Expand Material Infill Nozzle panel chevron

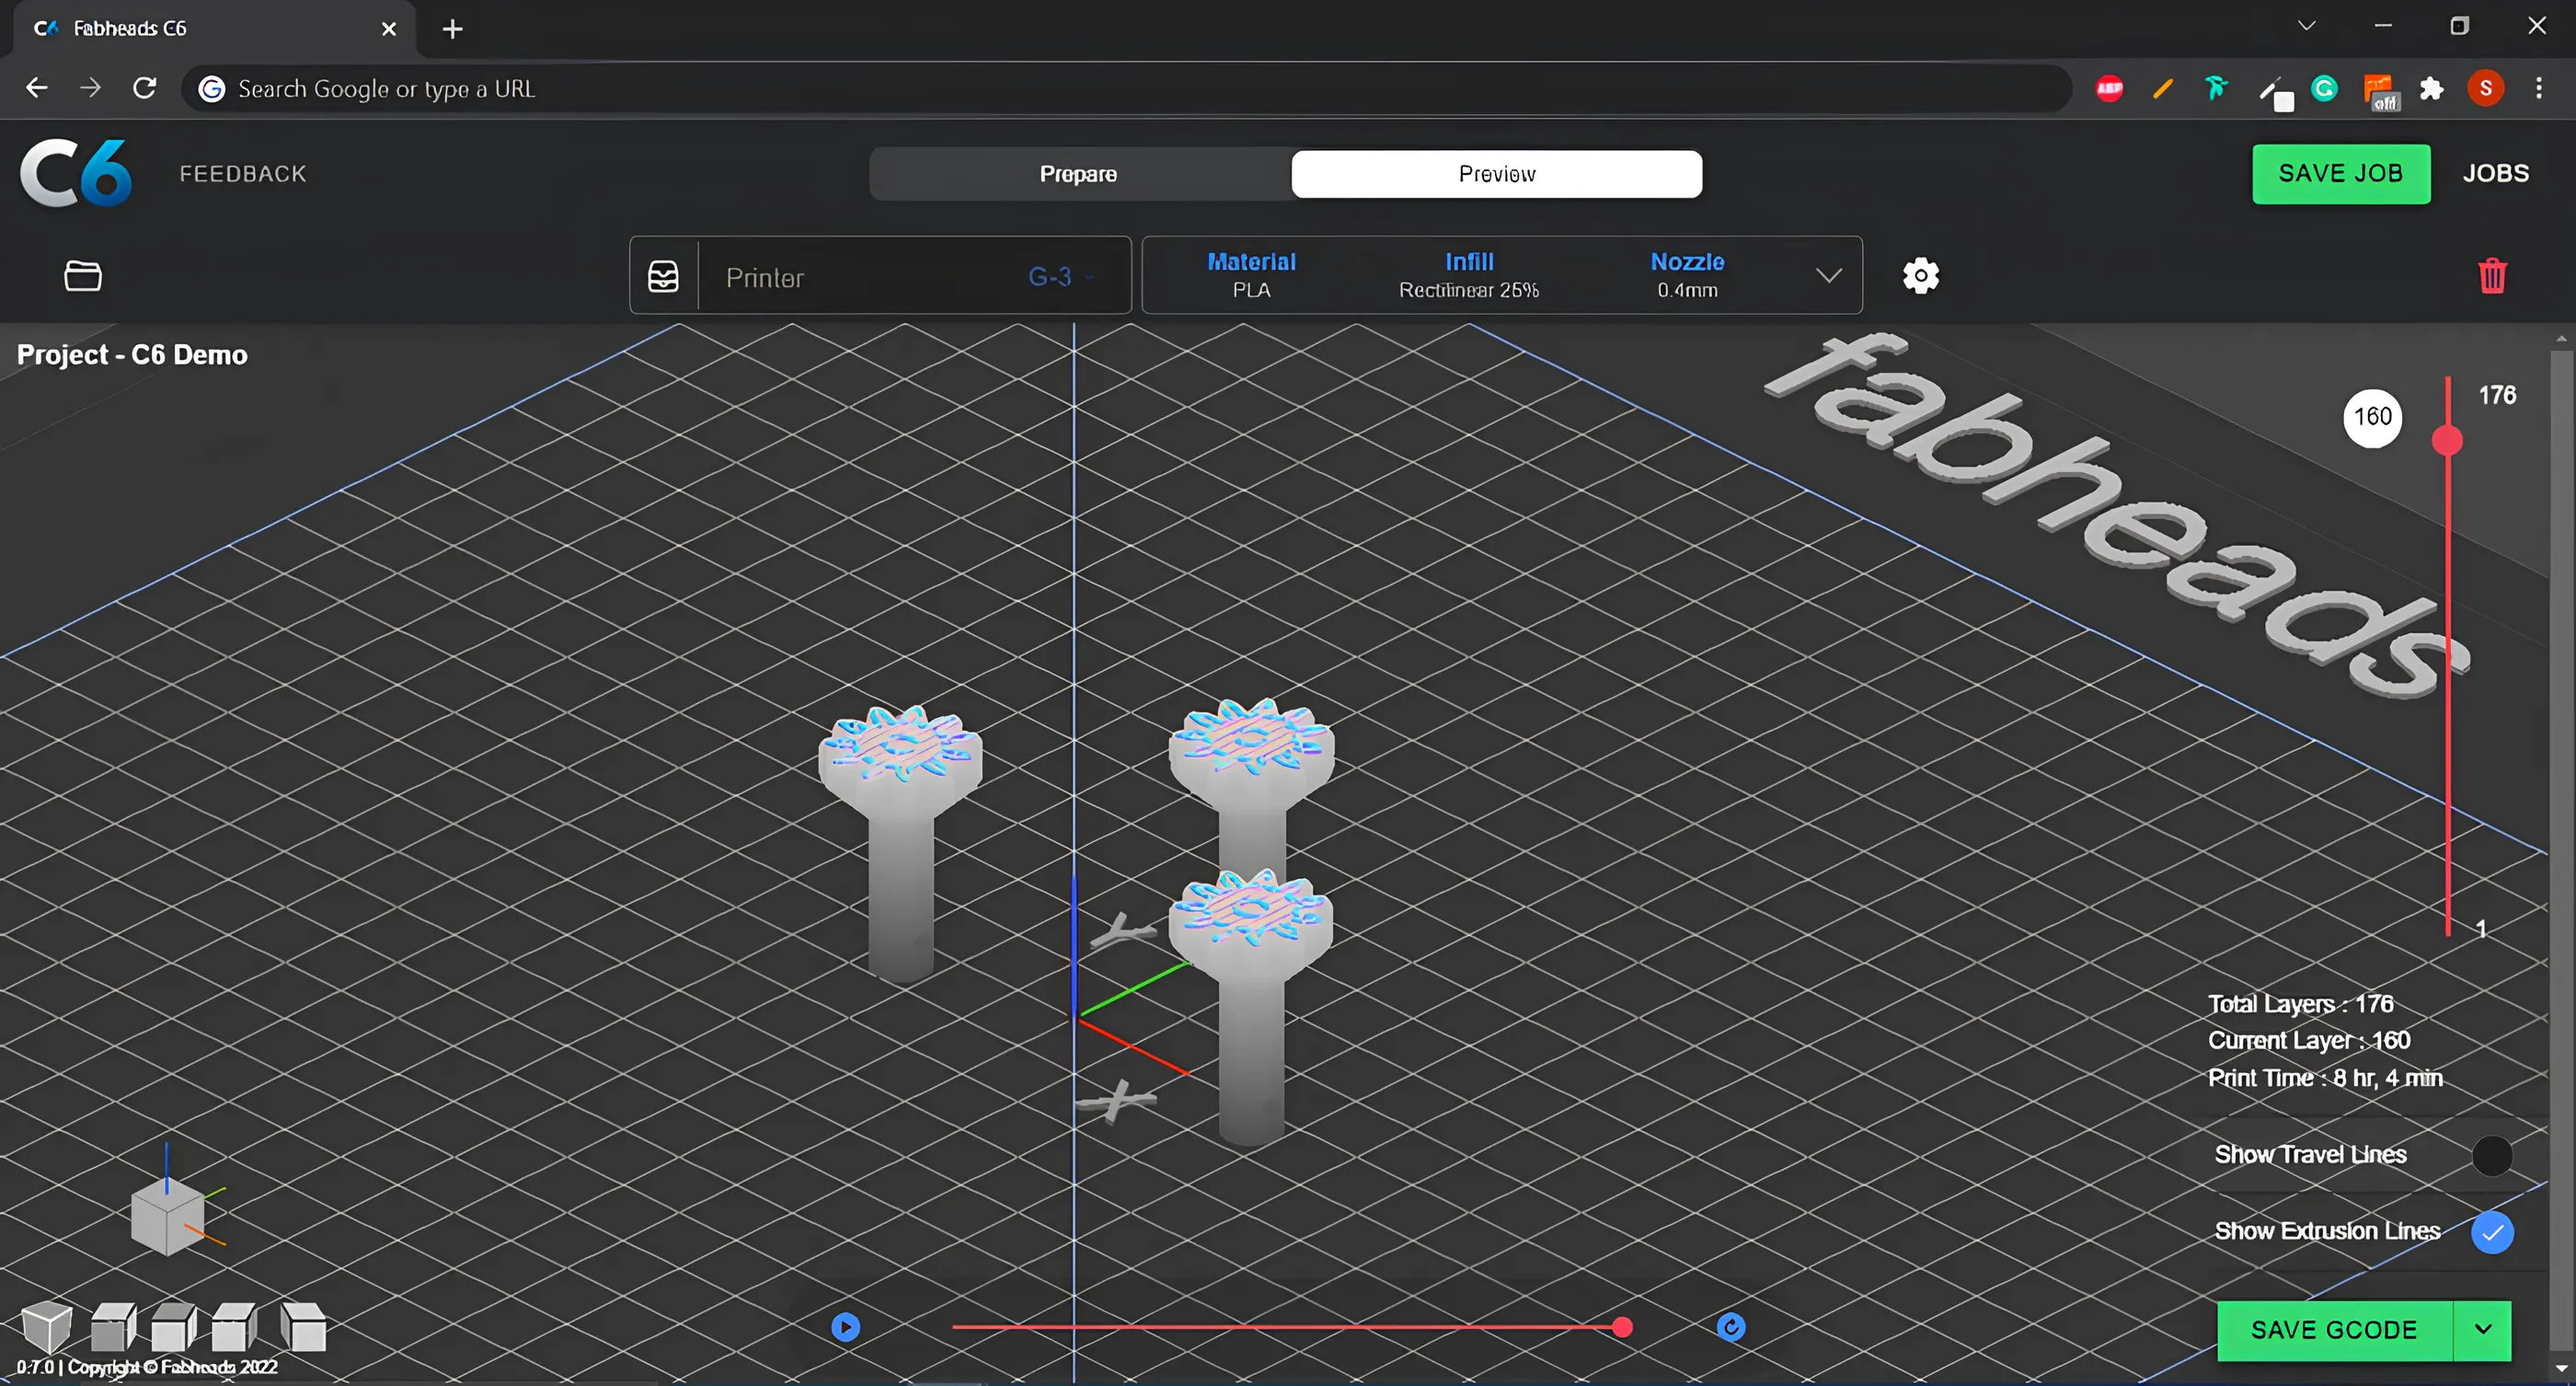pyautogui.click(x=1828, y=275)
